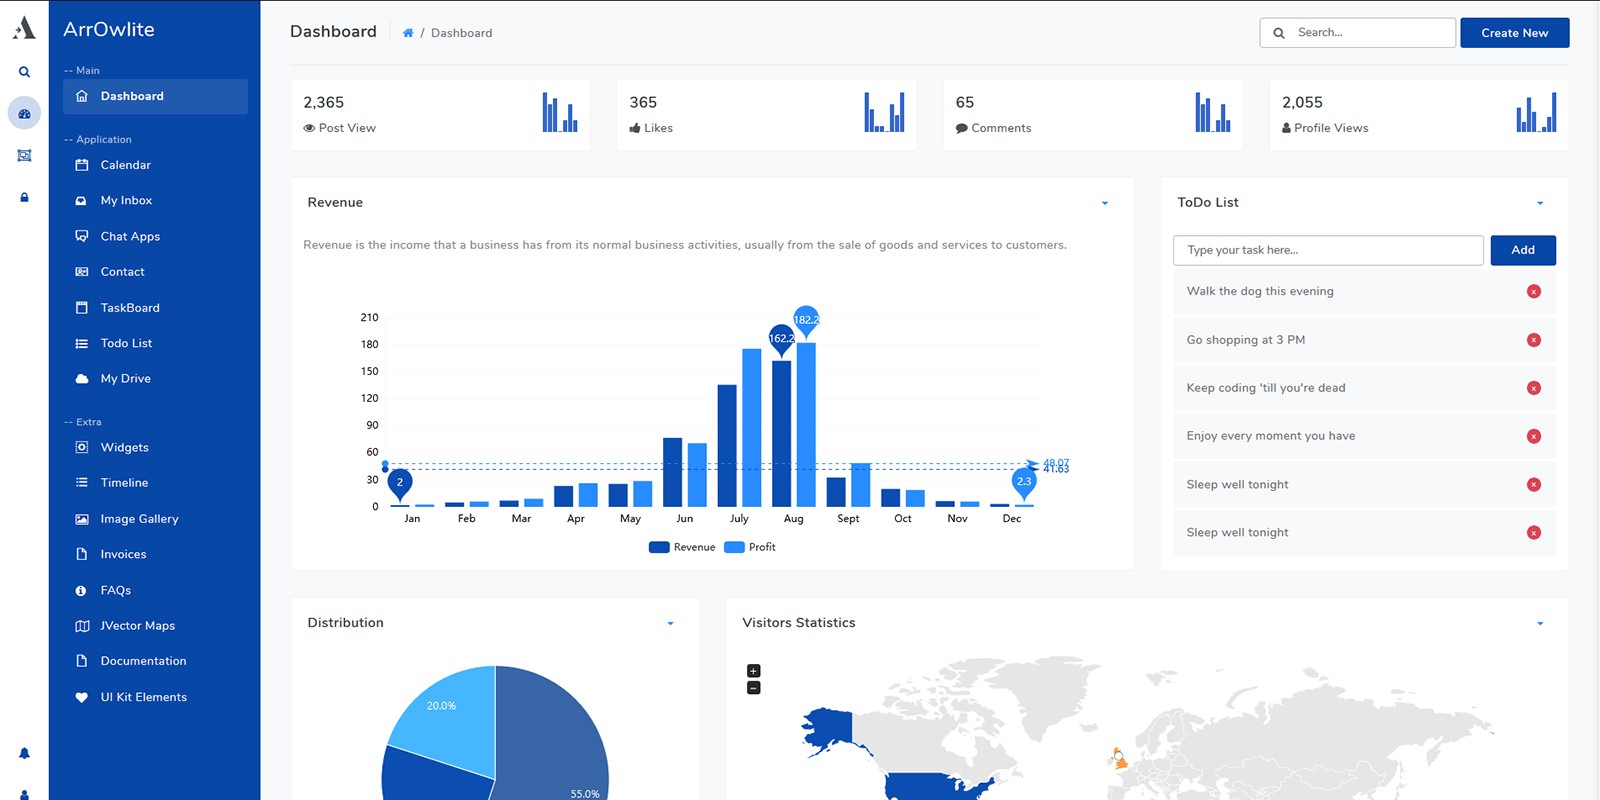
Task: Click the home icon in the breadcrumb
Action: pos(408,33)
